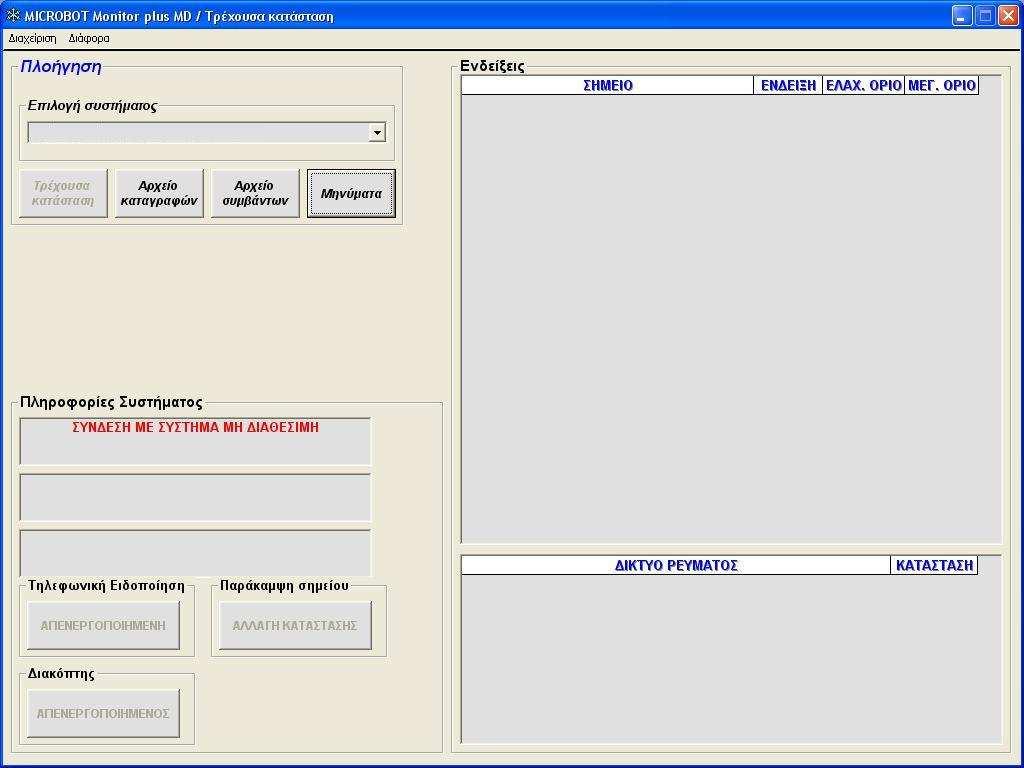
Task: Close the MICROBOT Monitor window
Action: pyautogui.click(x=1008, y=16)
